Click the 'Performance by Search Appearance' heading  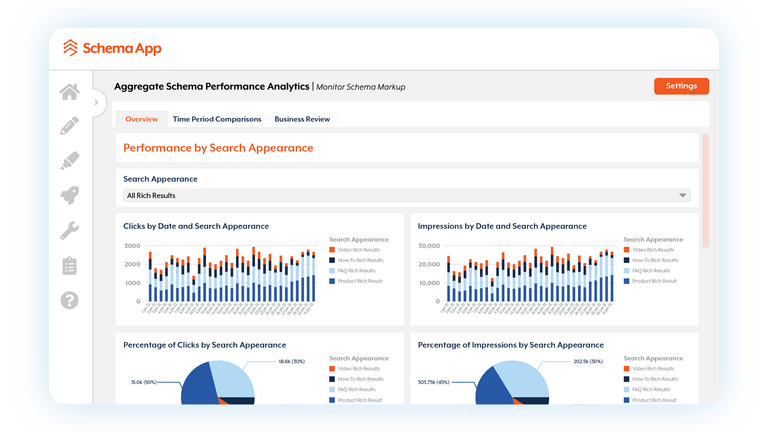(218, 148)
